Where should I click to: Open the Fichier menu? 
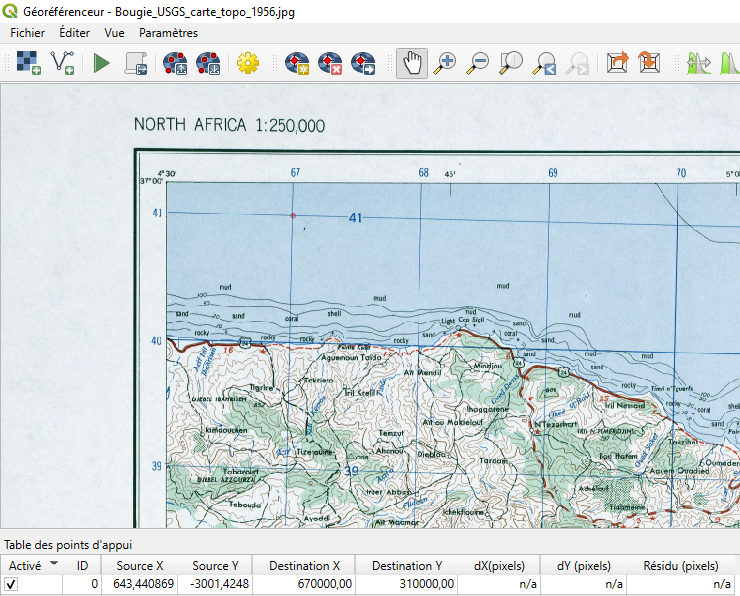tap(27, 33)
